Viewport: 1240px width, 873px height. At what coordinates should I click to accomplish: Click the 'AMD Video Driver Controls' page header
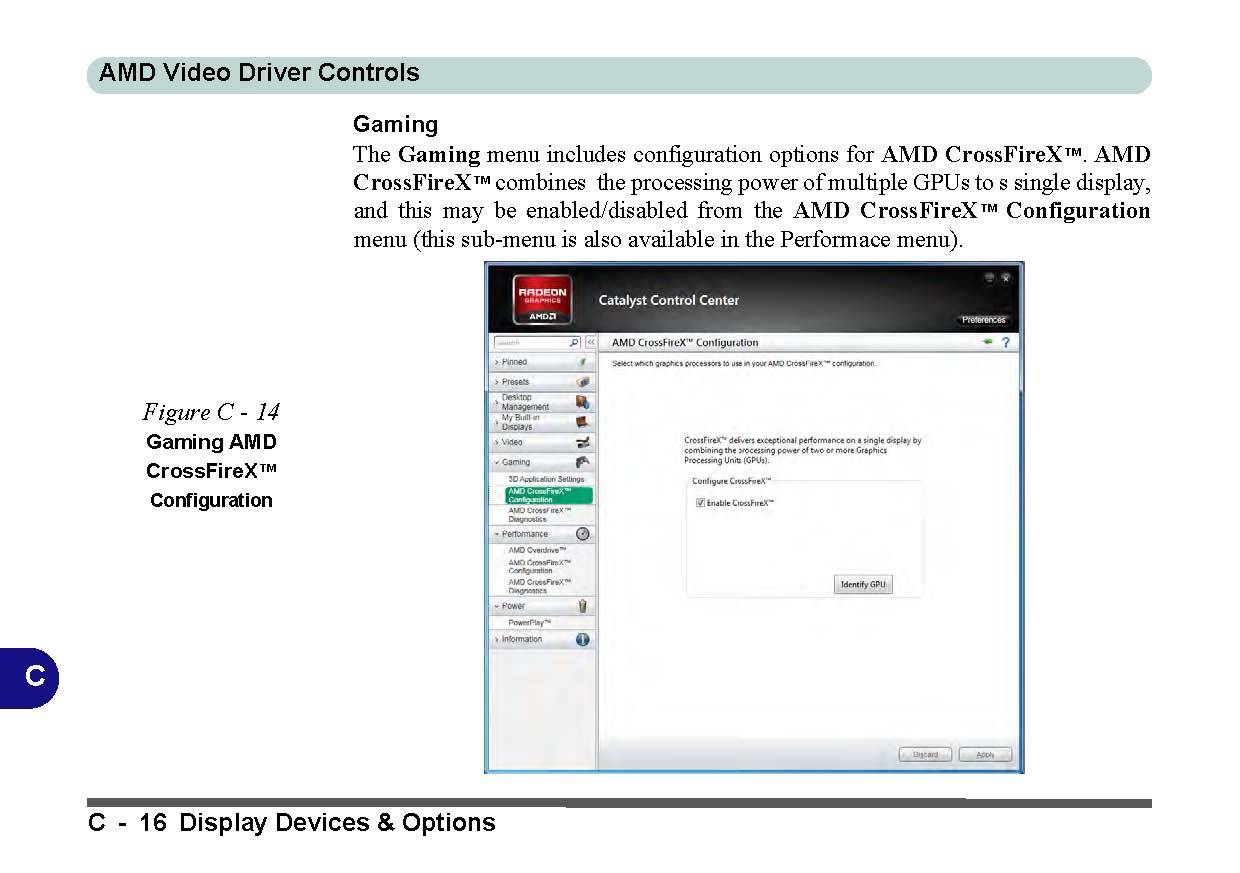pyautogui.click(x=259, y=73)
